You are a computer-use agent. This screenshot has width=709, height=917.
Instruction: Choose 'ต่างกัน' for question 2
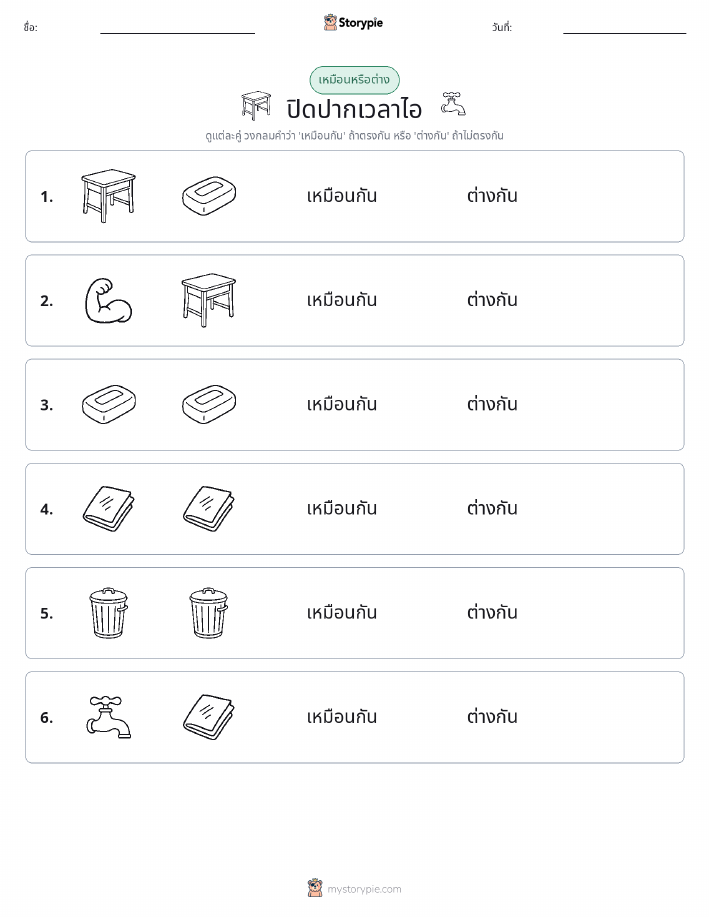492,299
